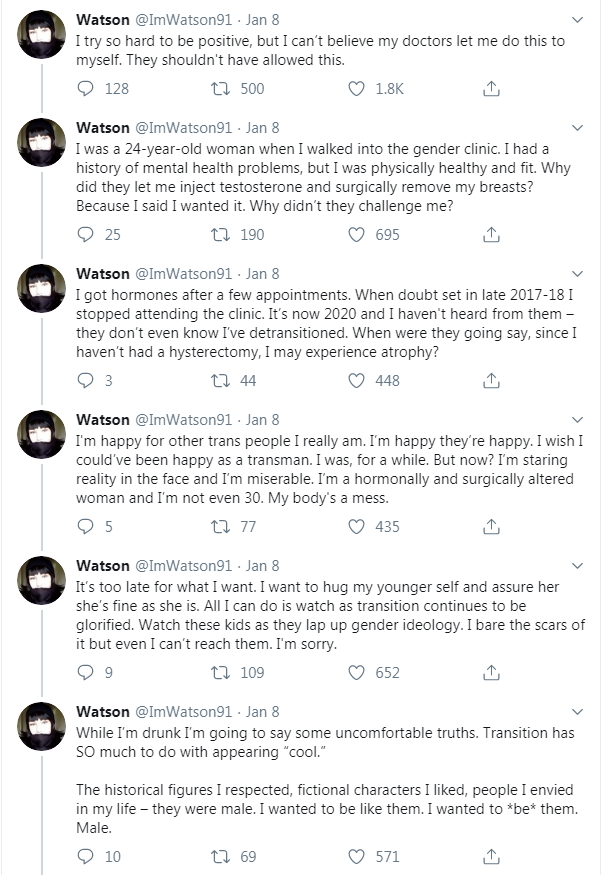Open the Jan 8 timestamp of last tweet
This screenshot has height=875, width=612.
262,712
